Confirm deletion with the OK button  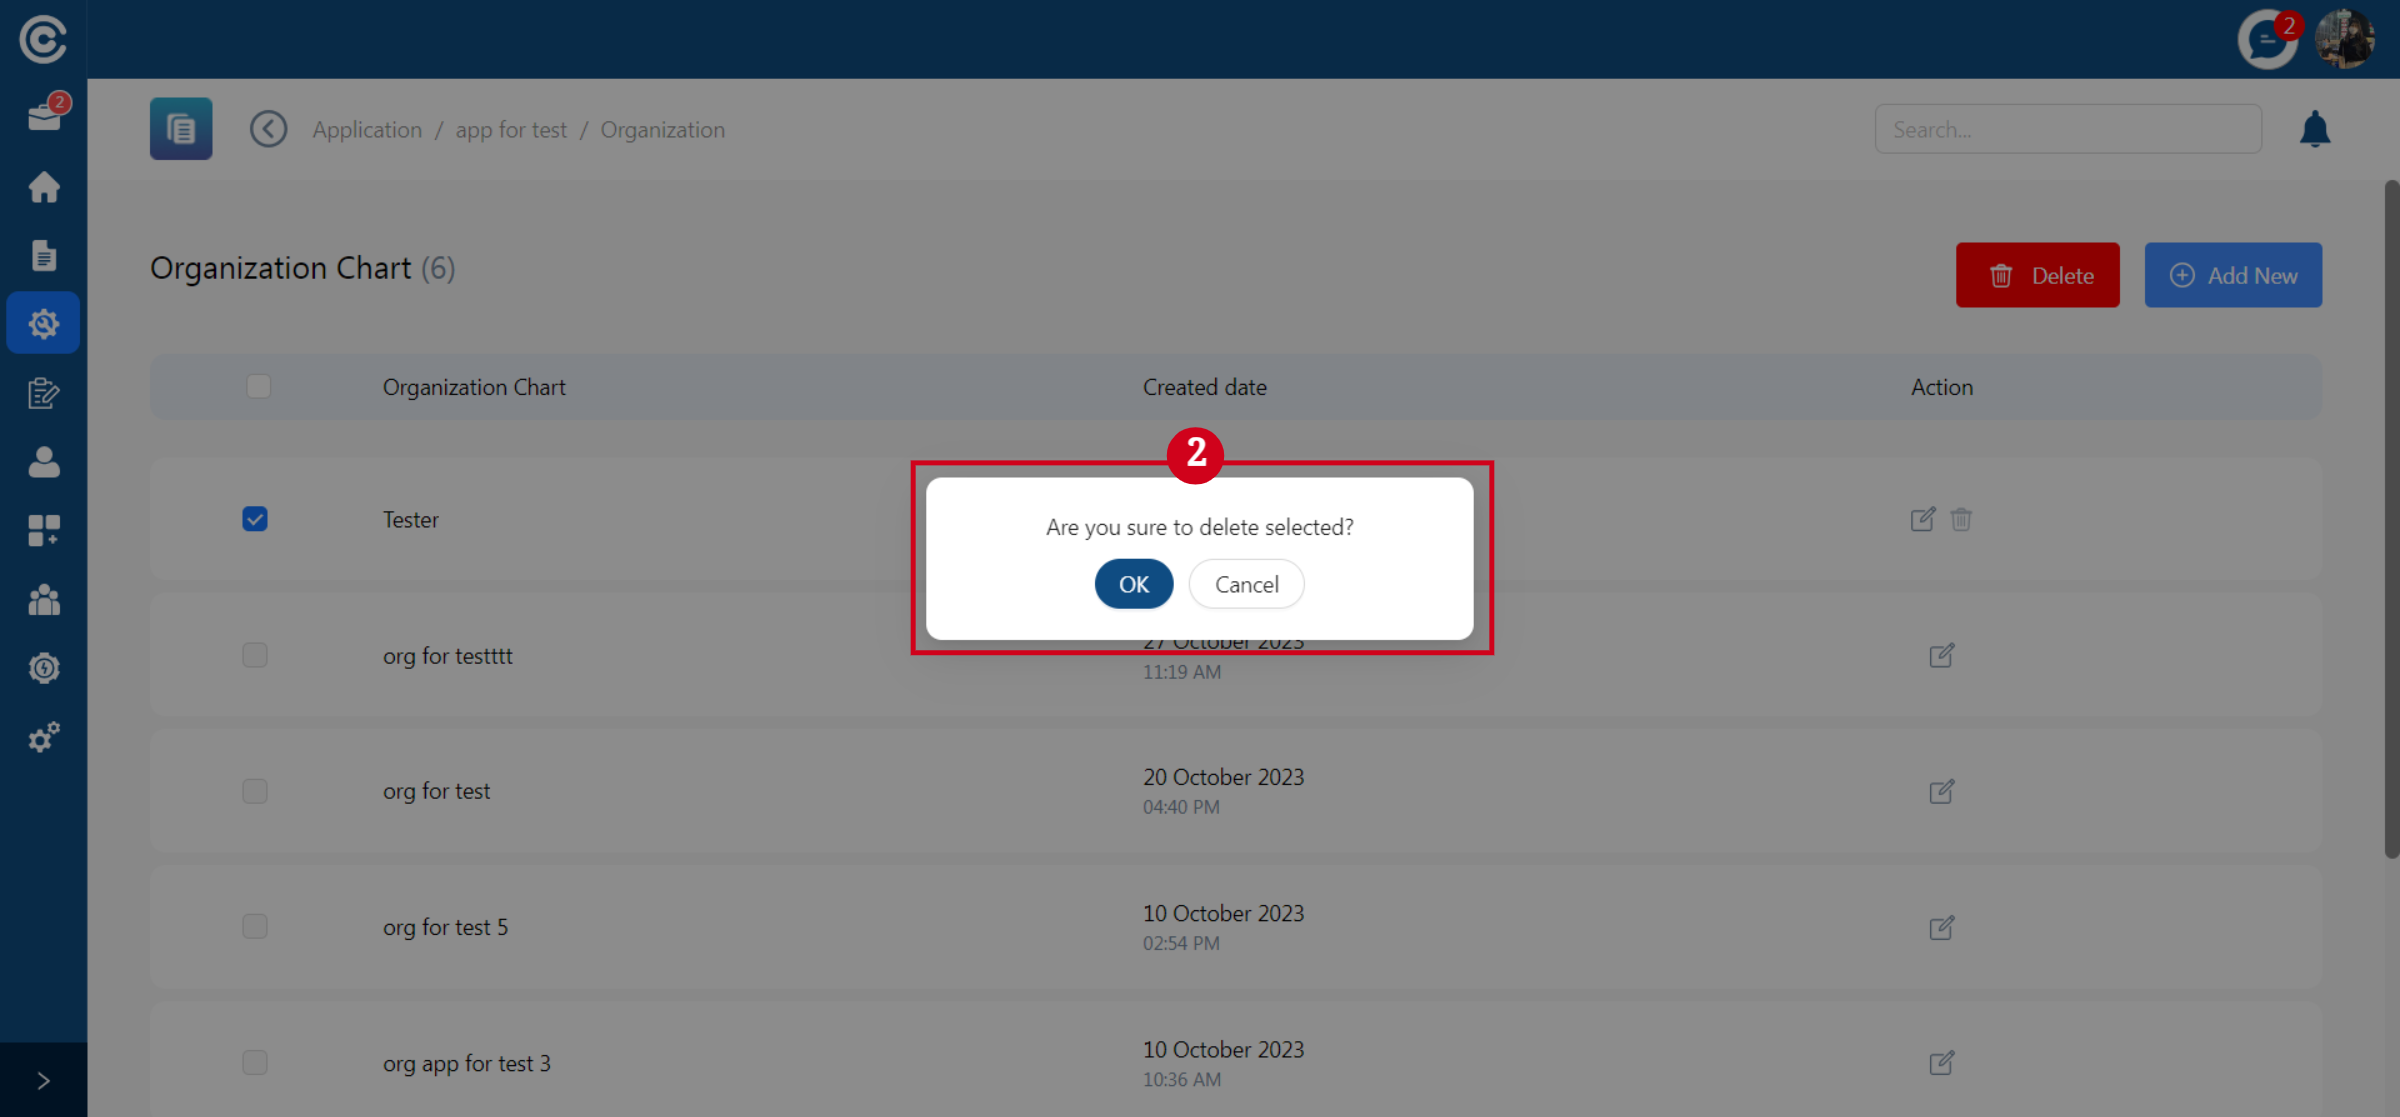(1133, 584)
